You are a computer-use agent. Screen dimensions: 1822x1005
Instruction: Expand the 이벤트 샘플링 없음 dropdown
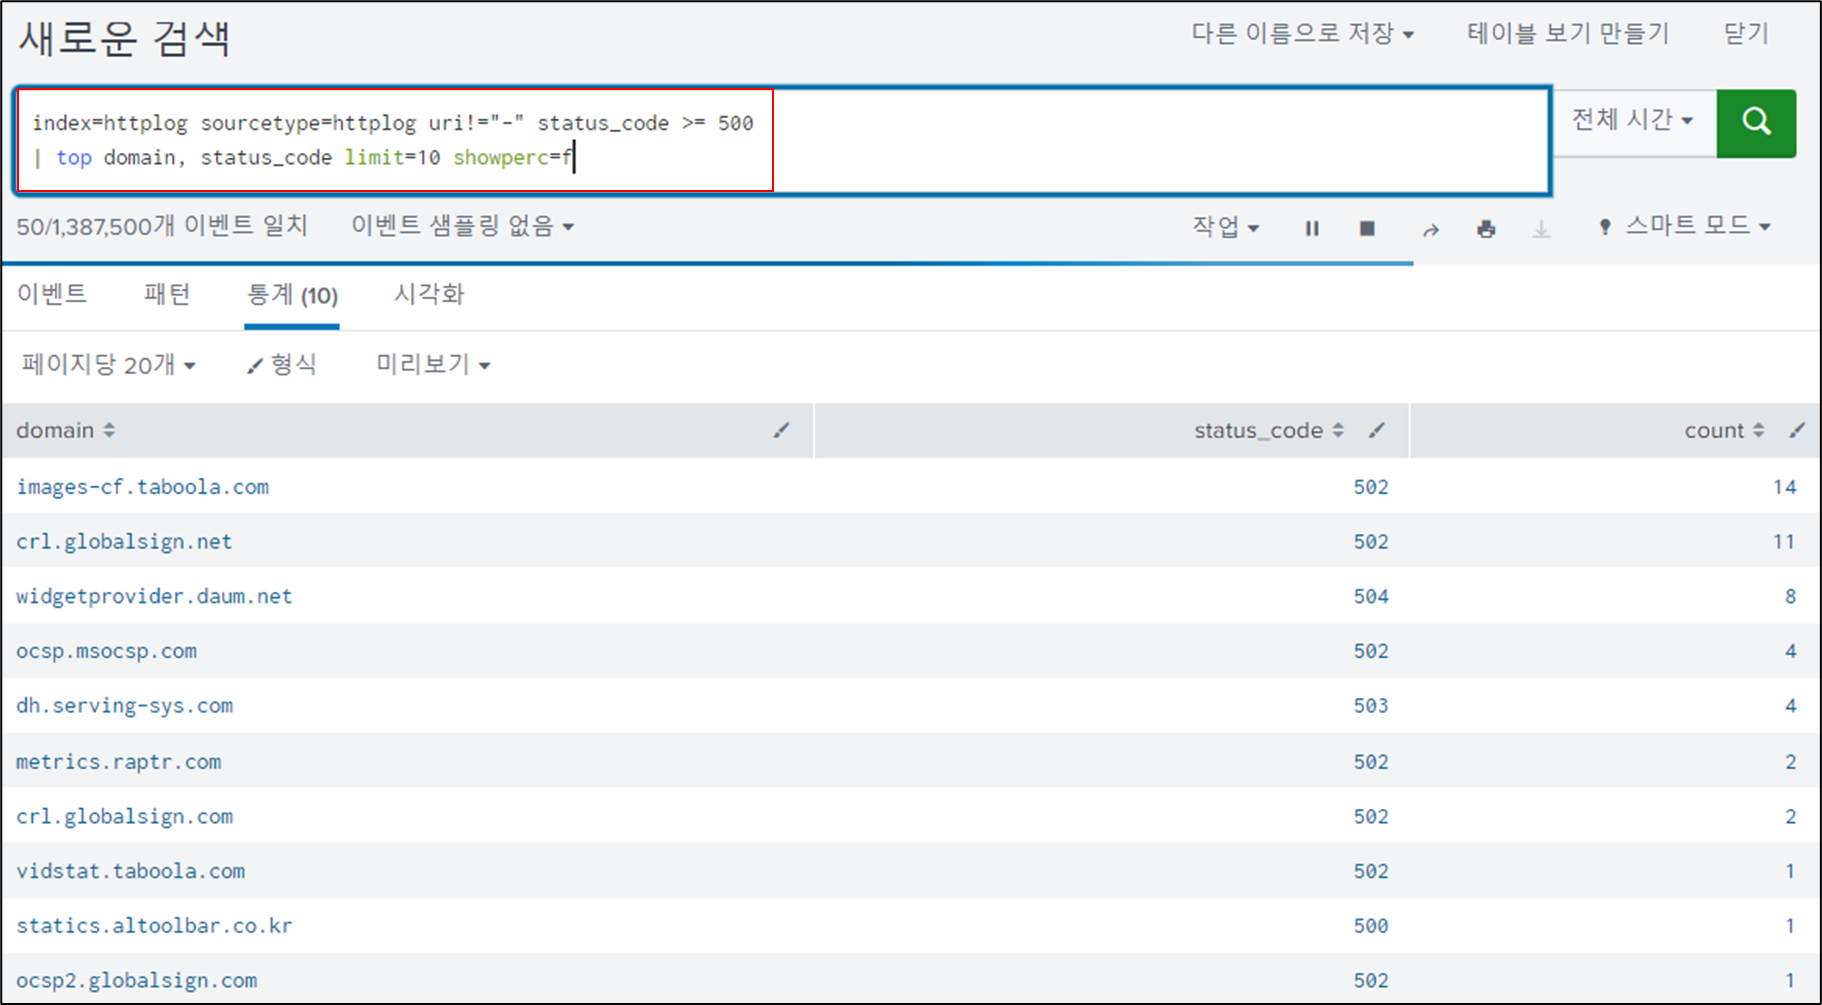(x=462, y=226)
